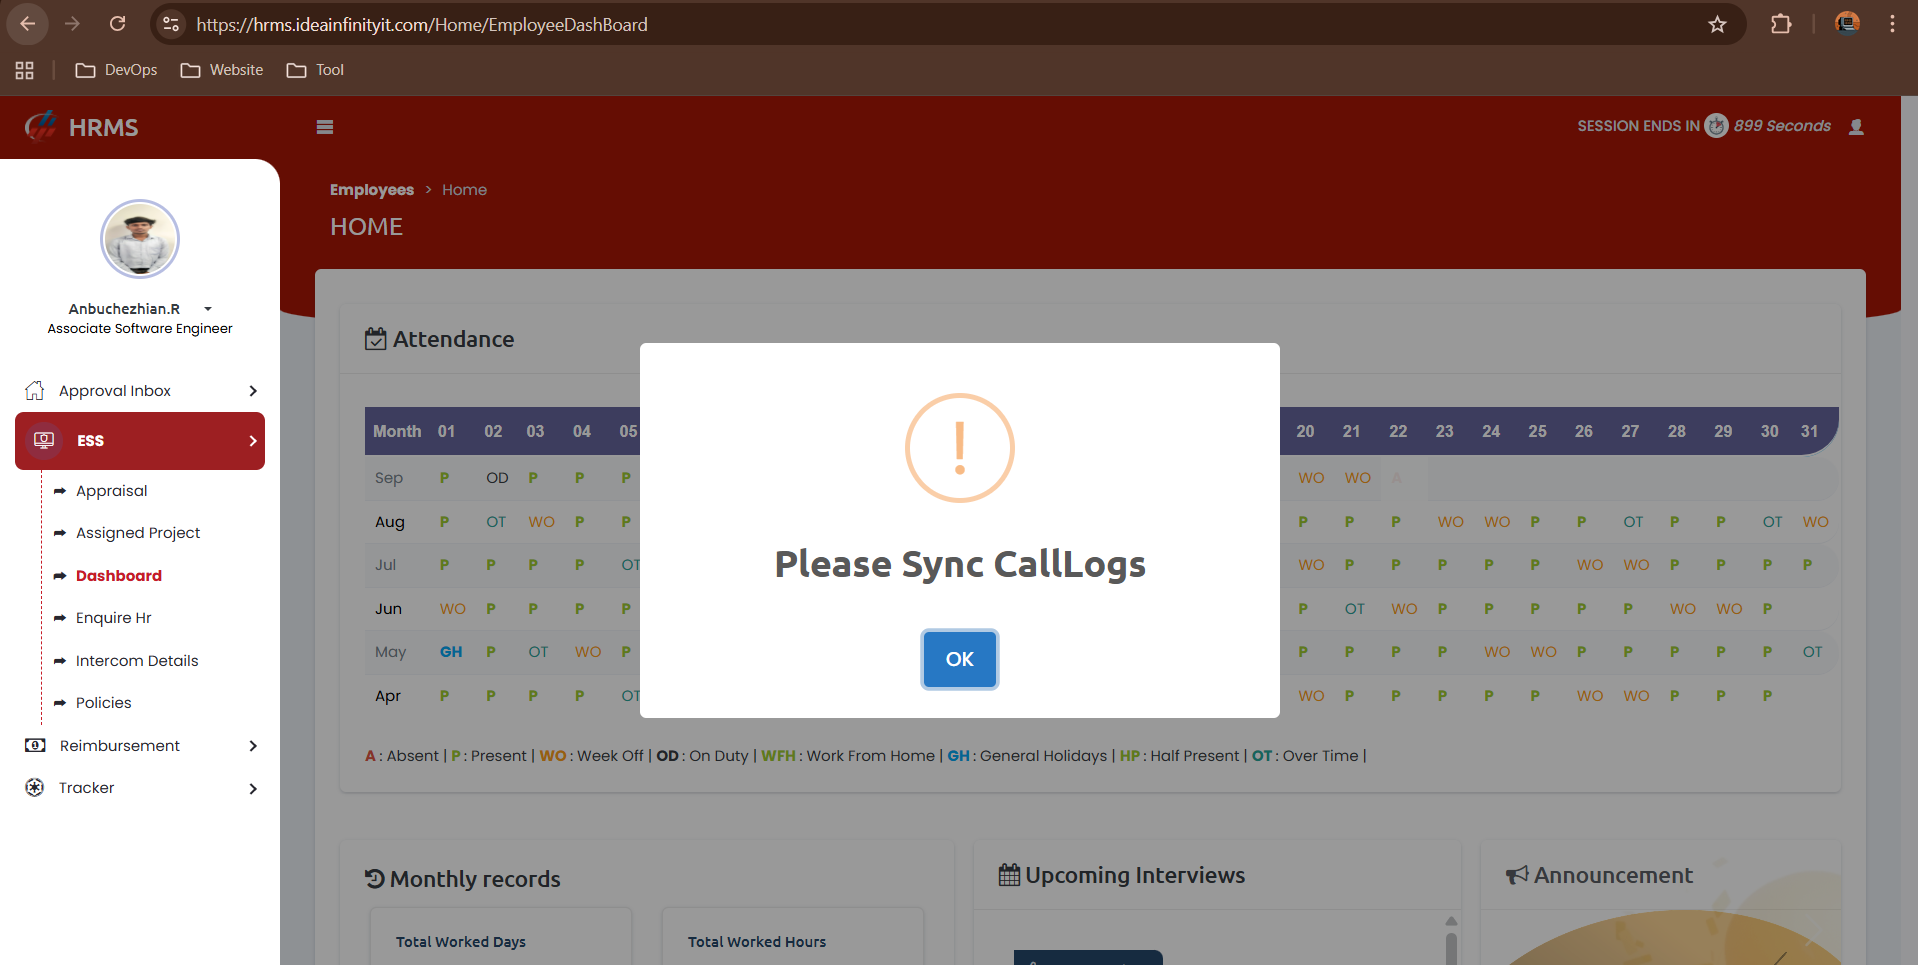Go to Dashboard in the ESS submenu

pos(119,576)
